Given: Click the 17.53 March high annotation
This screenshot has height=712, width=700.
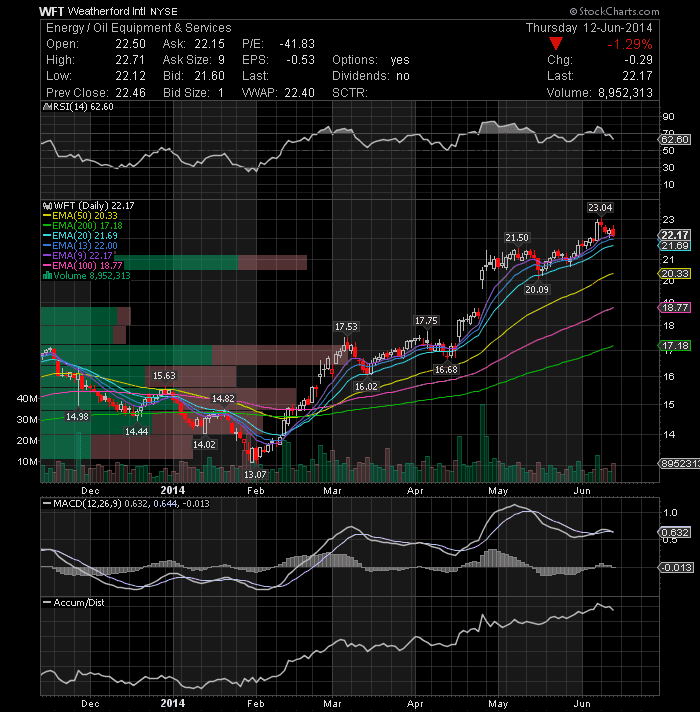Looking at the screenshot, I should [x=346, y=326].
